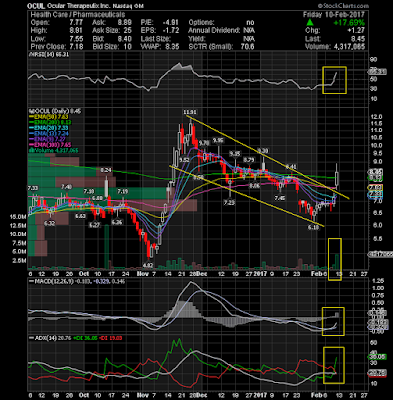
Task: Click the Volume 4,317,065 legend entry
Action: click(55, 151)
